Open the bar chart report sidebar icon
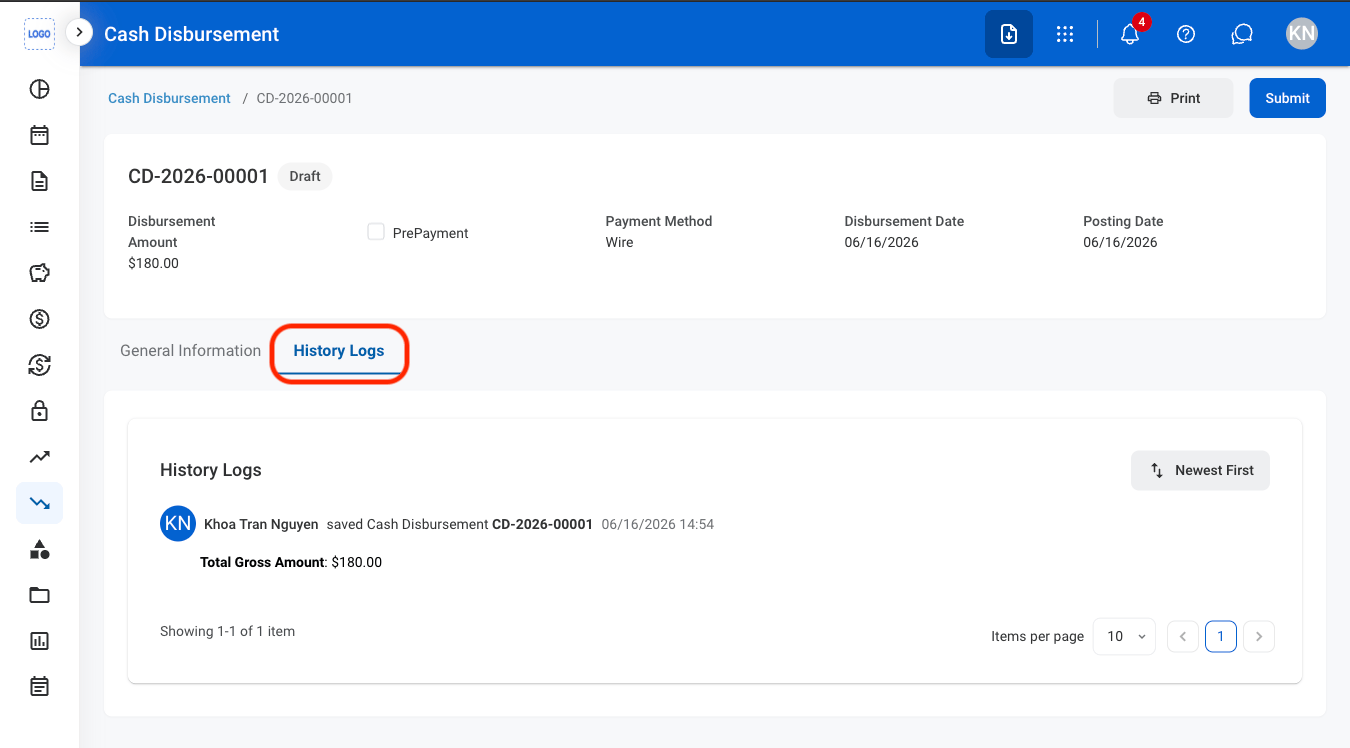Screen dimensions: 1350x748 coord(39,641)
